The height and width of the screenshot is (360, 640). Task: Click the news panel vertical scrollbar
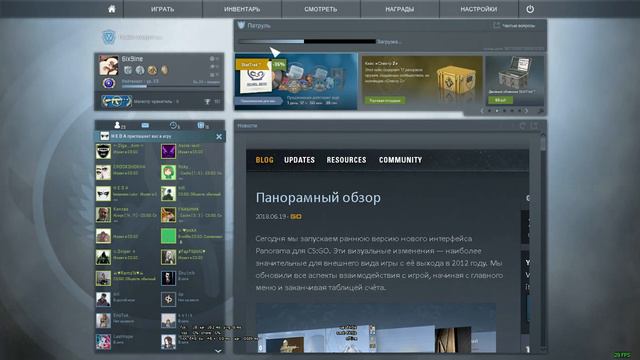pyautogui.click(x=542, y=241)
